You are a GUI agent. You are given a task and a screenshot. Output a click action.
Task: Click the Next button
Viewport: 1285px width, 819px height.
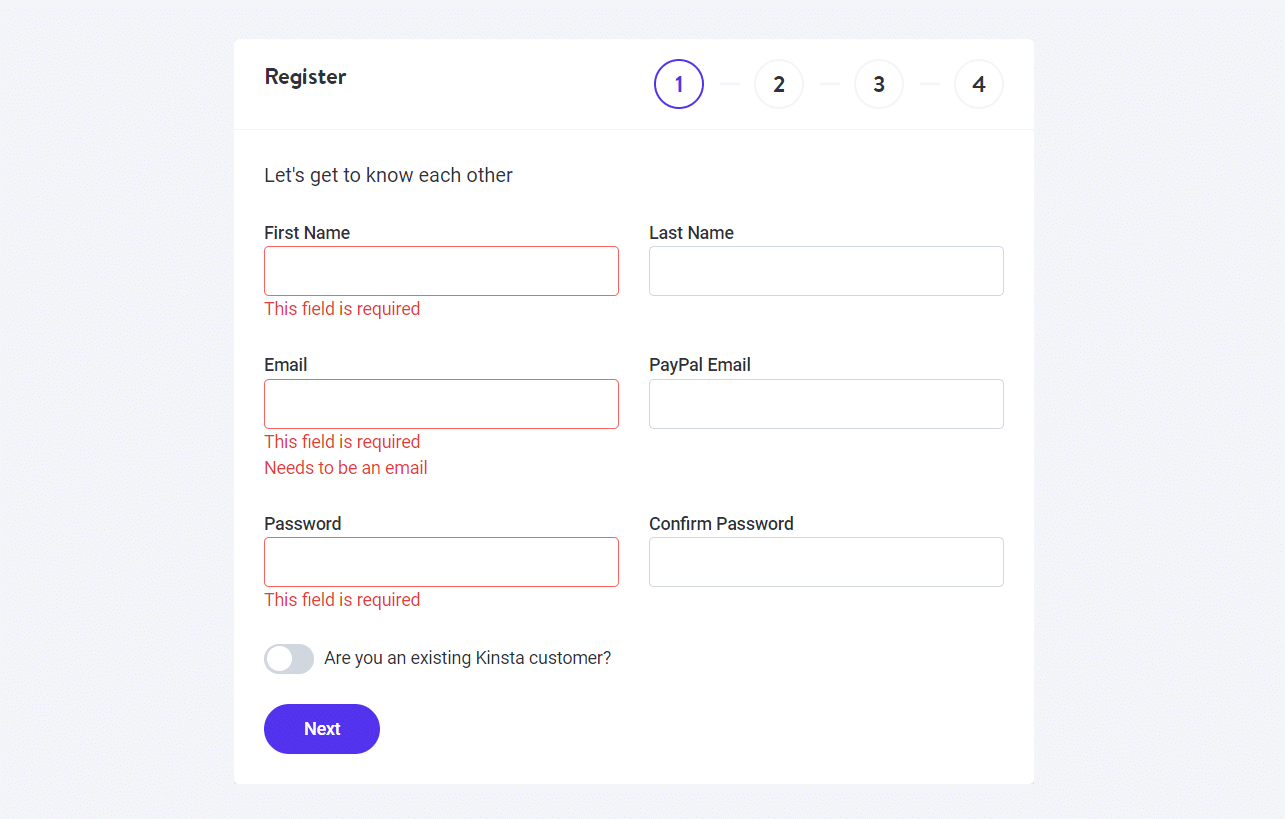[x=321, y=728]
